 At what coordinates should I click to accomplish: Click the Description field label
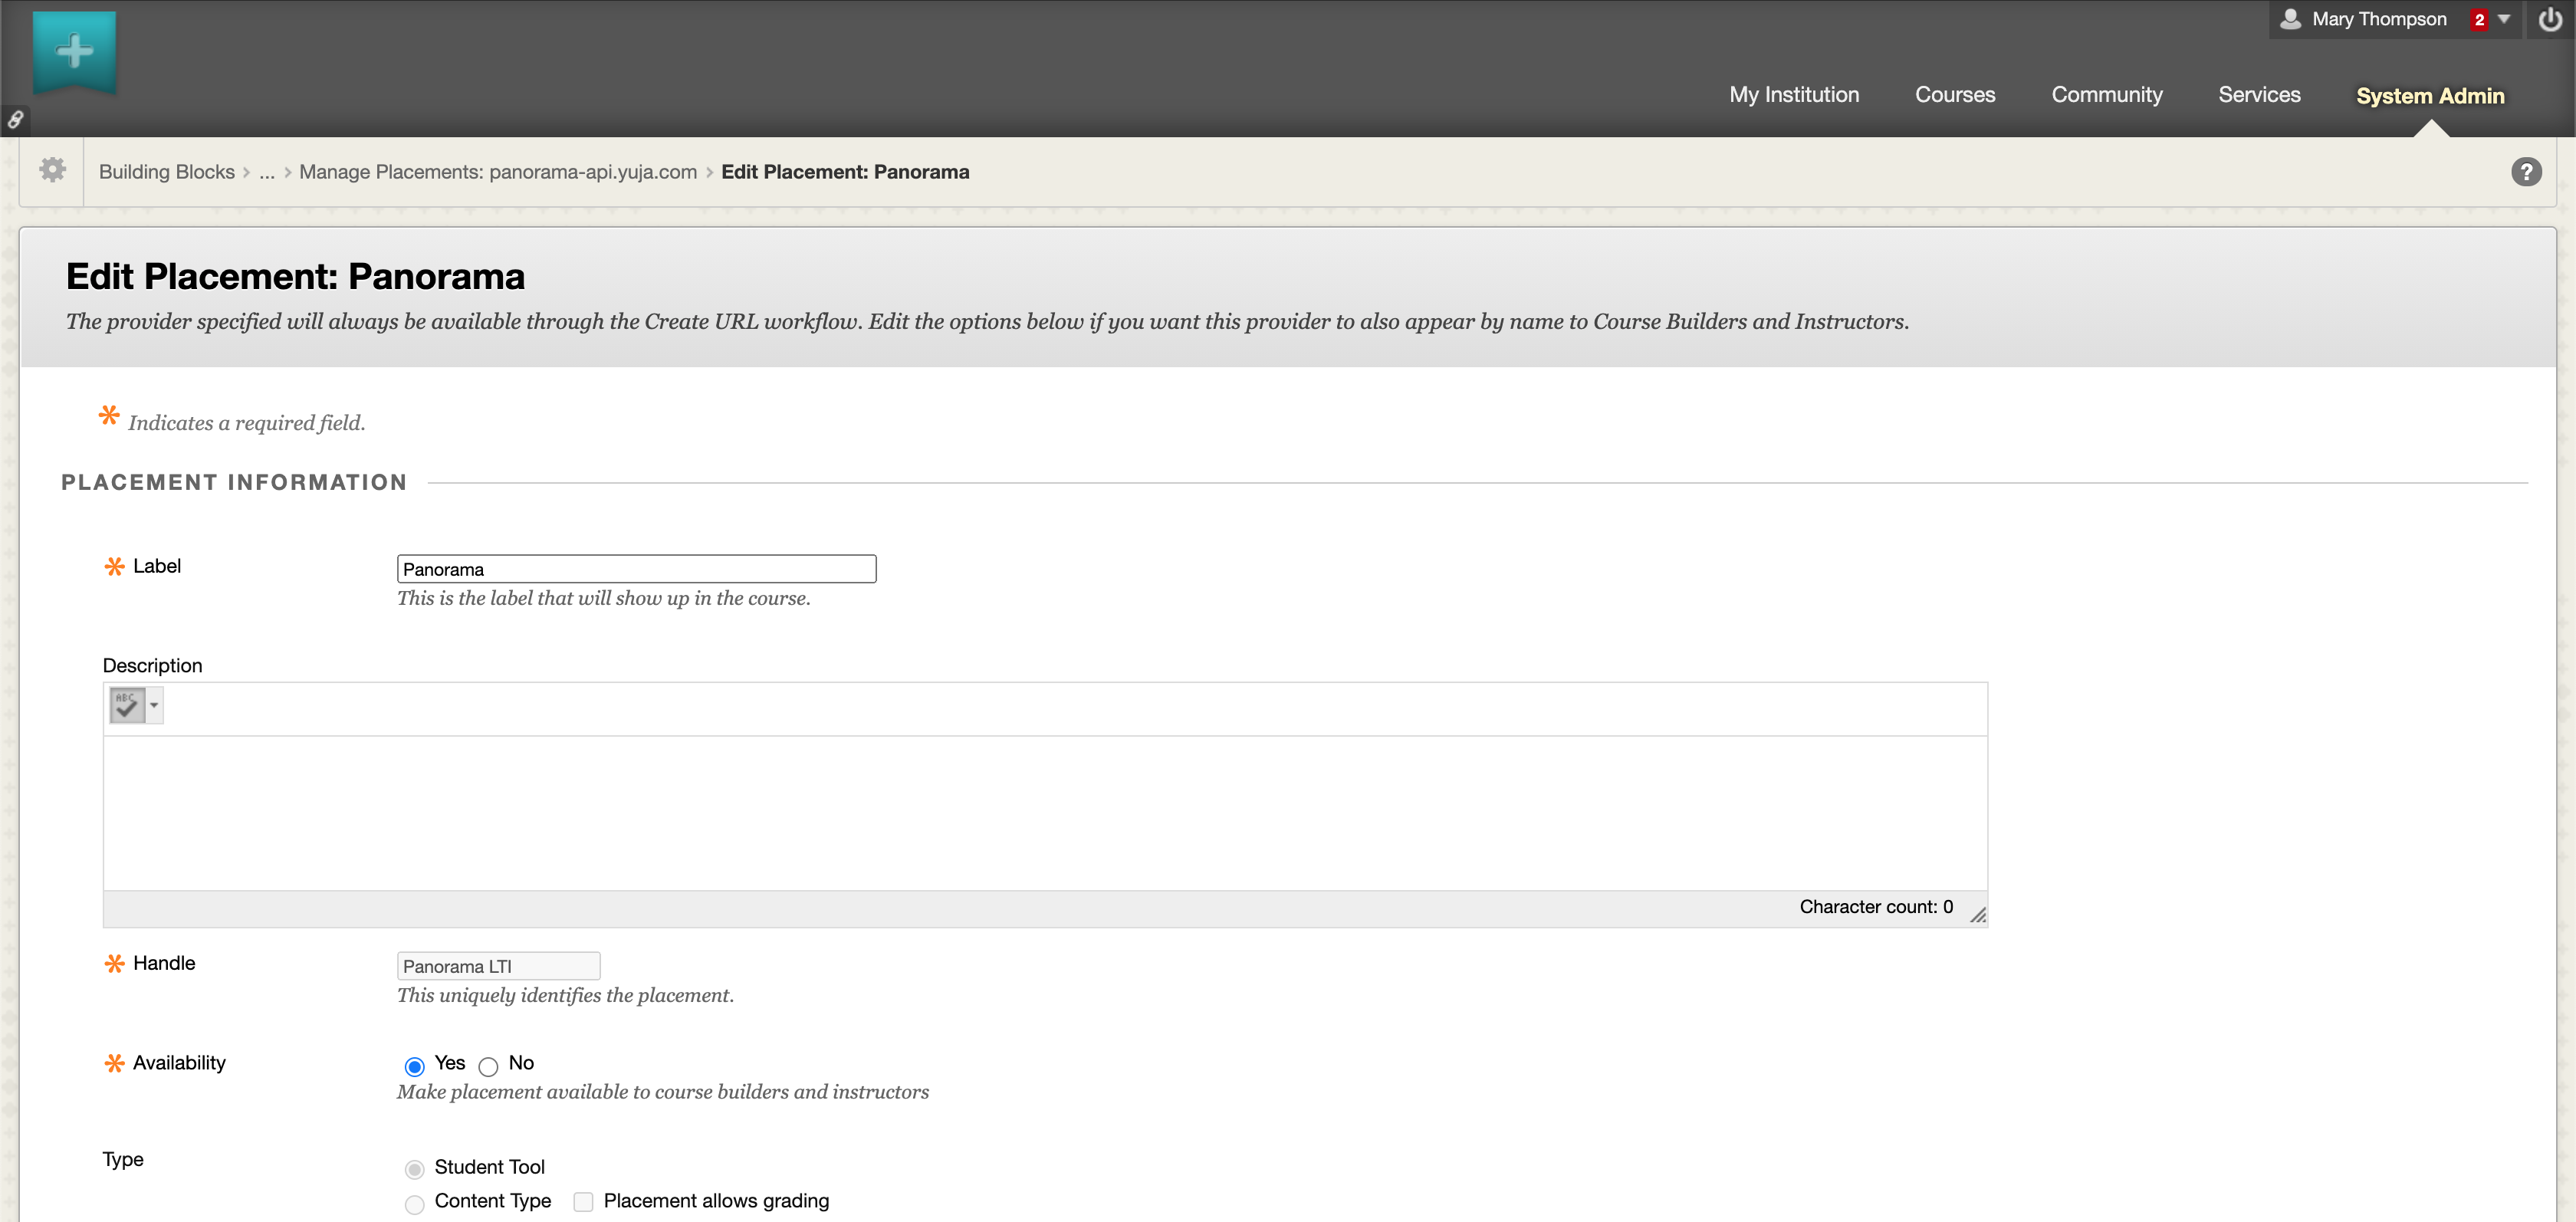point(152,666)
